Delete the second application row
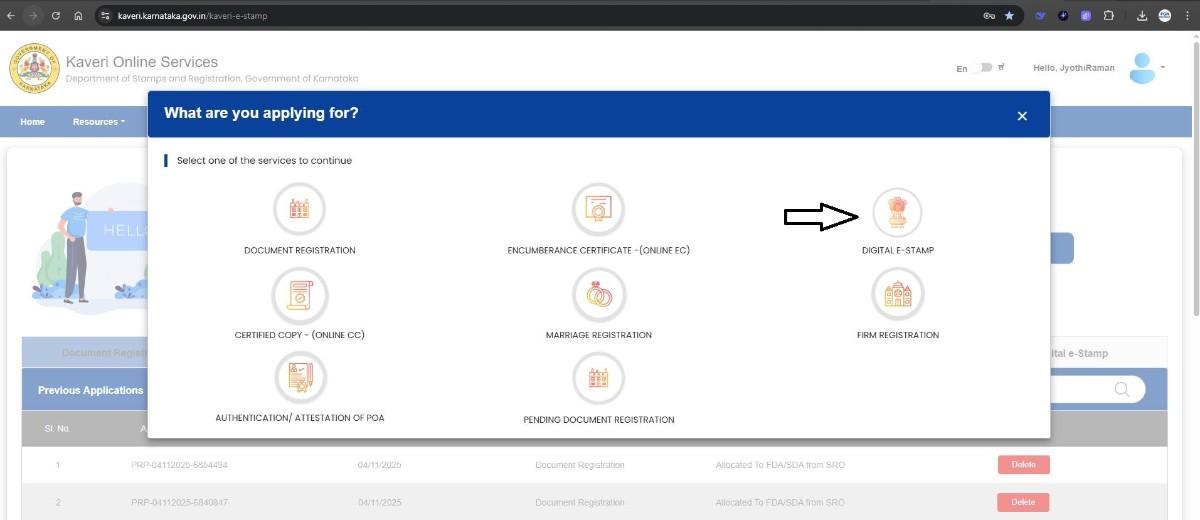The height and width of the screenshot is (520, 1200). tap(1023, 502)
